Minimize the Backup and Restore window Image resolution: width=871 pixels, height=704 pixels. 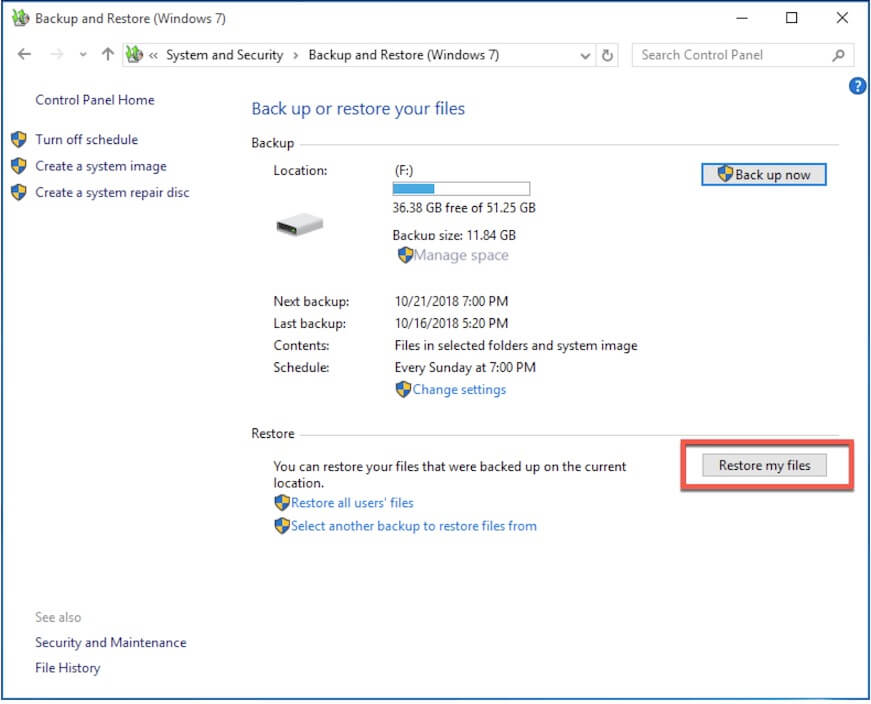(742, 18)
